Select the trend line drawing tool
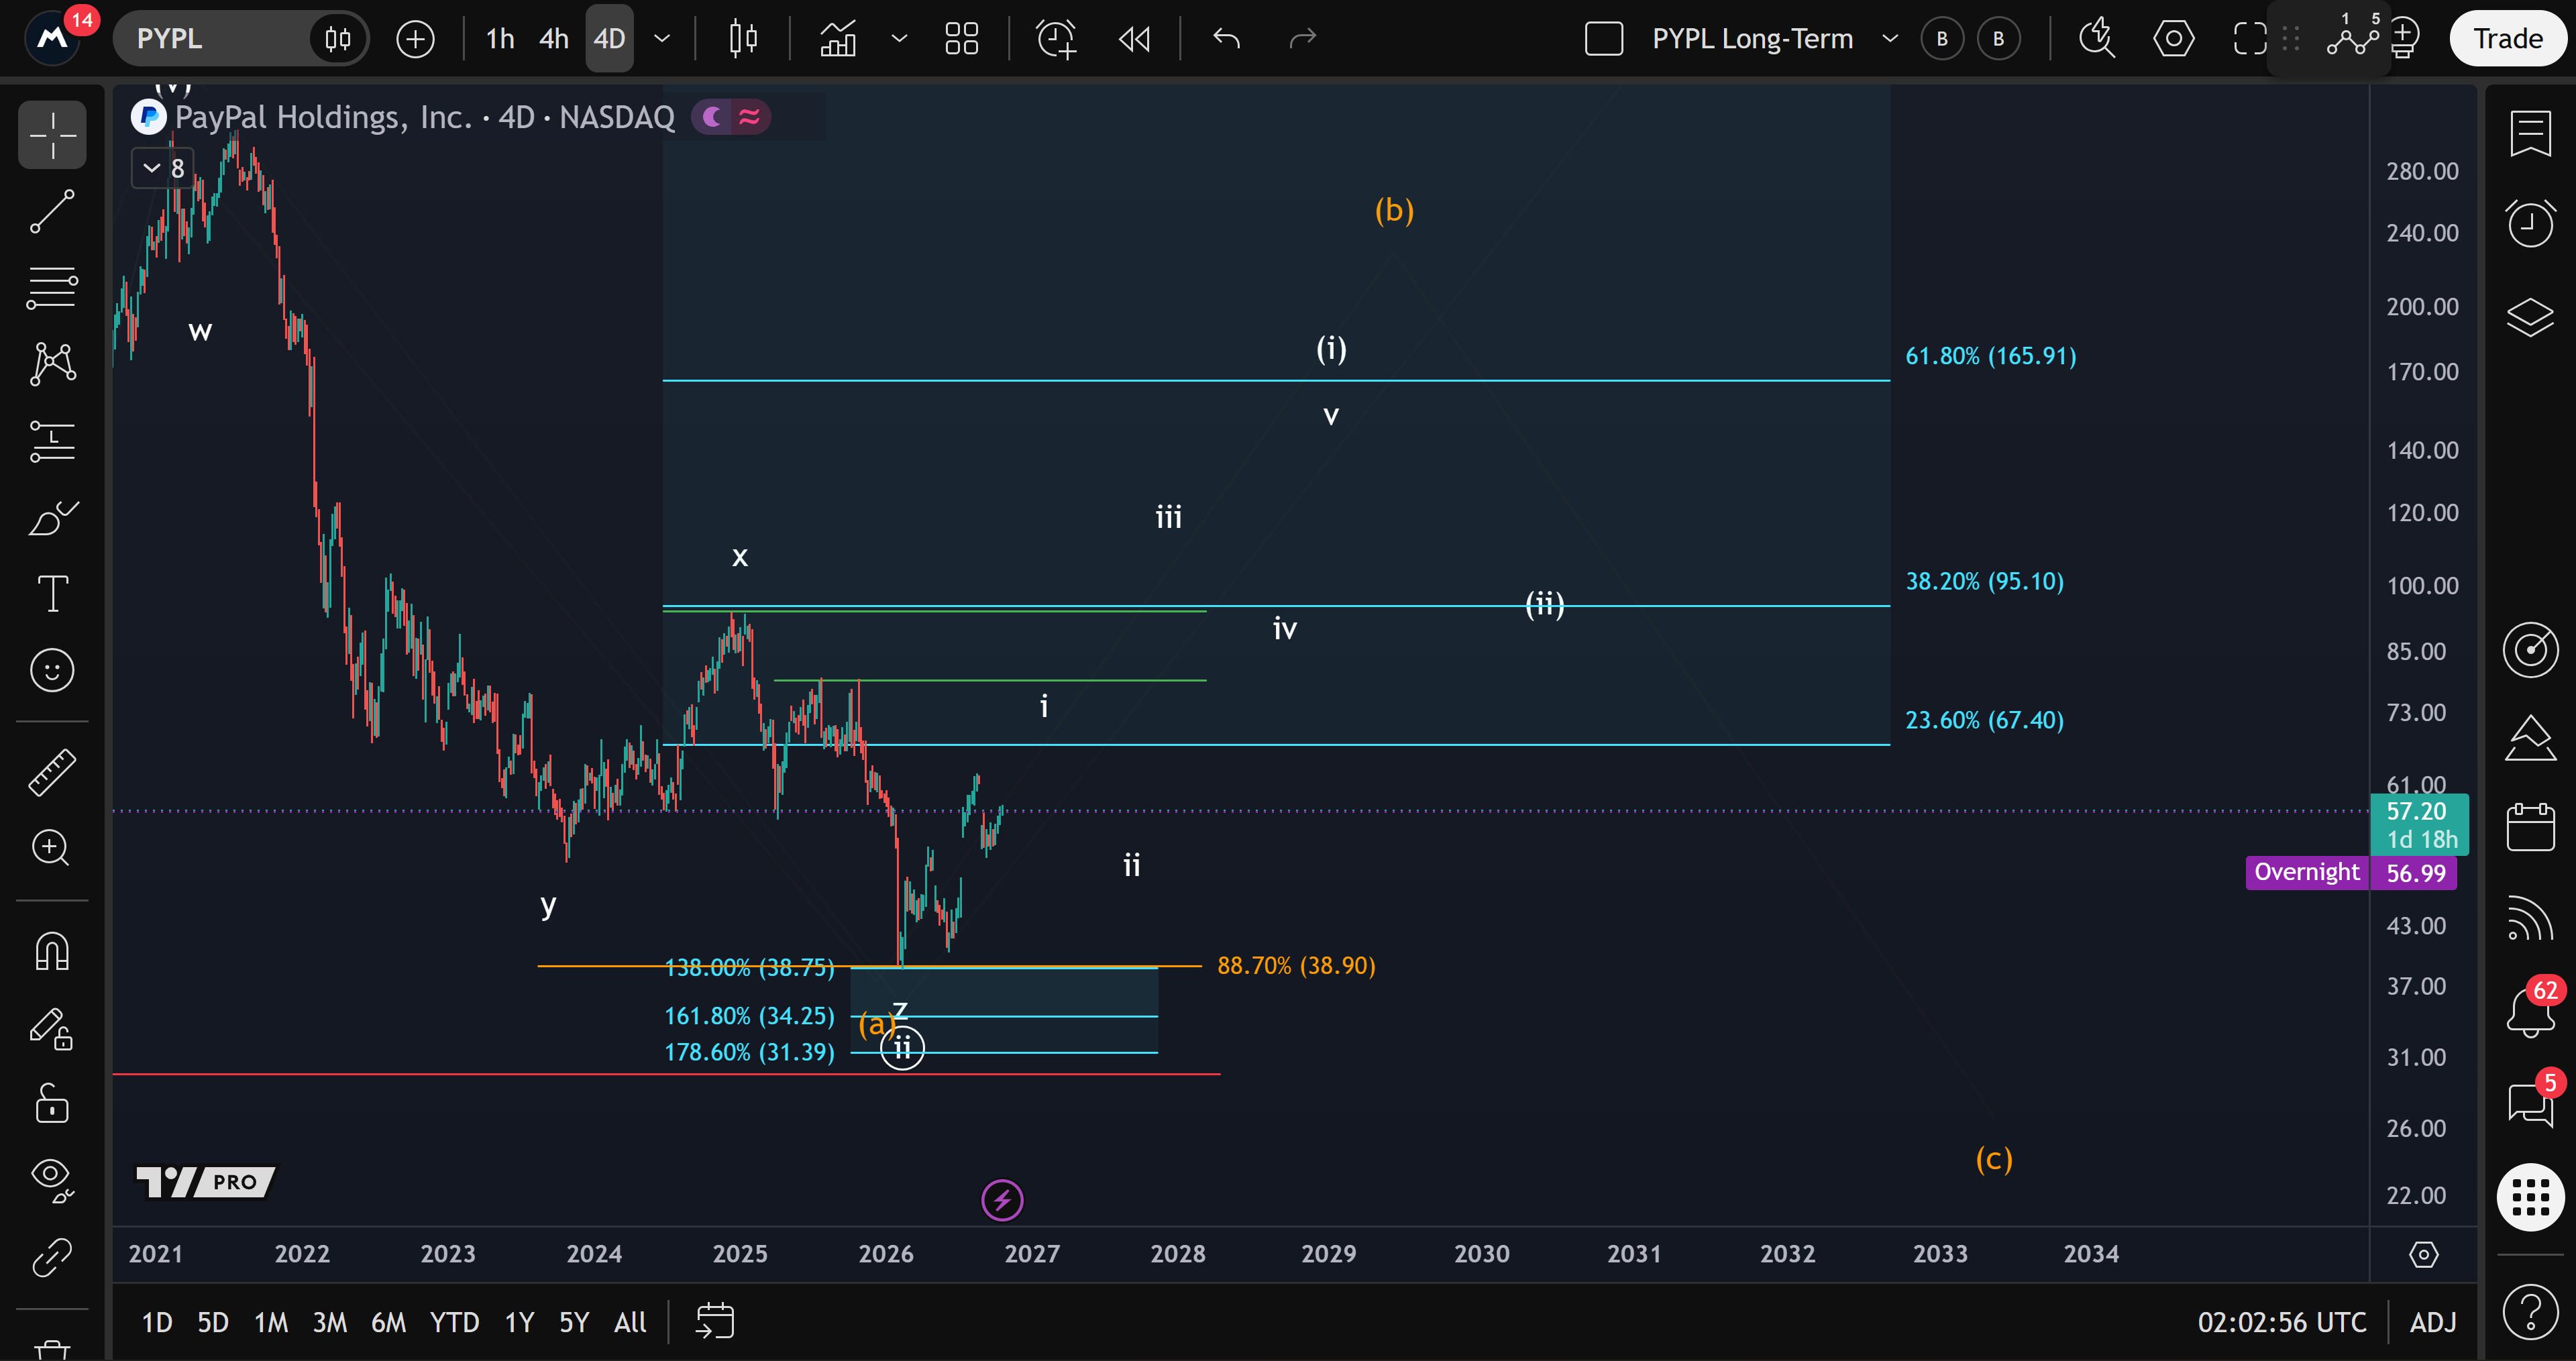Image resolution: width=2576 pixels, height=1361 pixels. pos(52,211)
